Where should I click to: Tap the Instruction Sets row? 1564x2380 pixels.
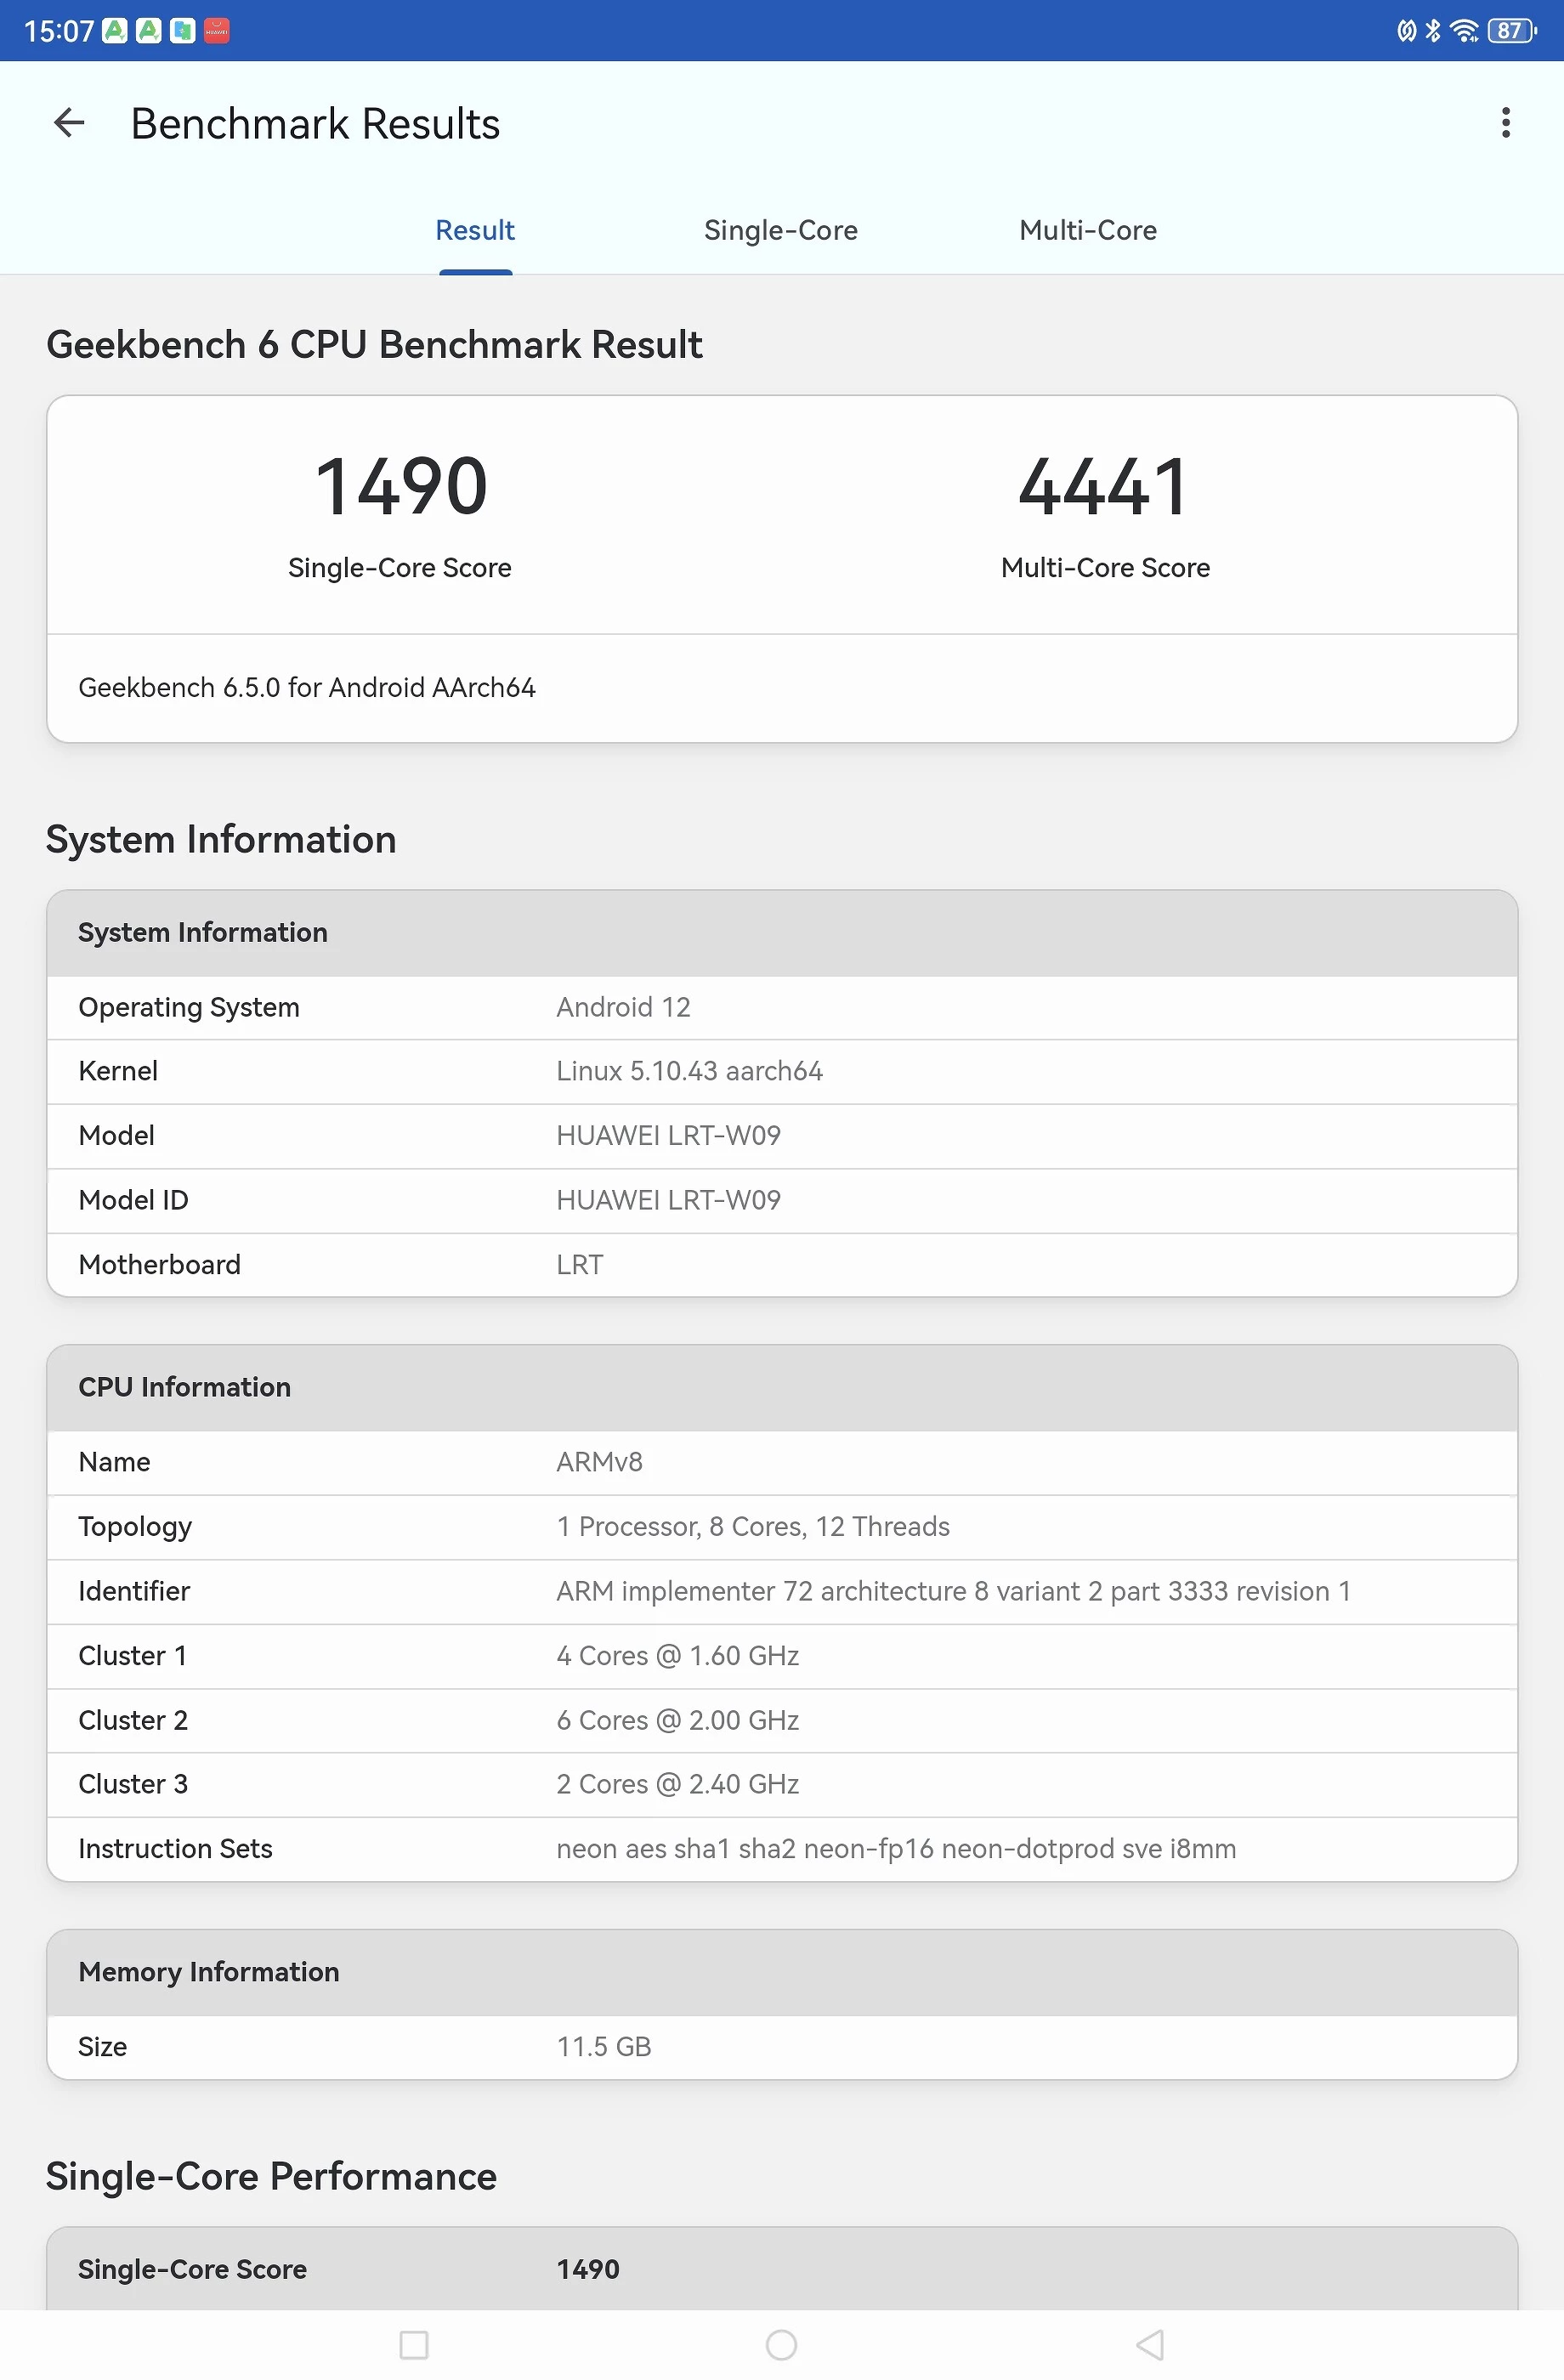pyautogui.click(x=782, y=1849)
